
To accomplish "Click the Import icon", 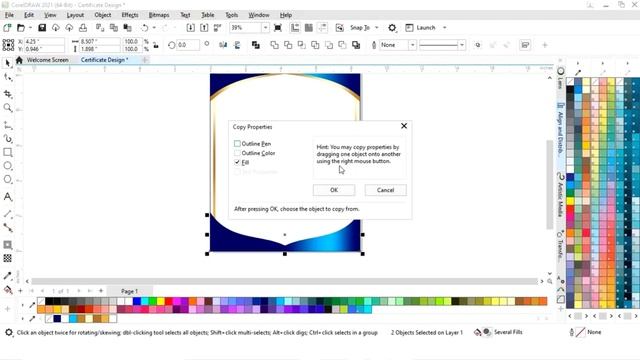I will (x=191, y=28).
